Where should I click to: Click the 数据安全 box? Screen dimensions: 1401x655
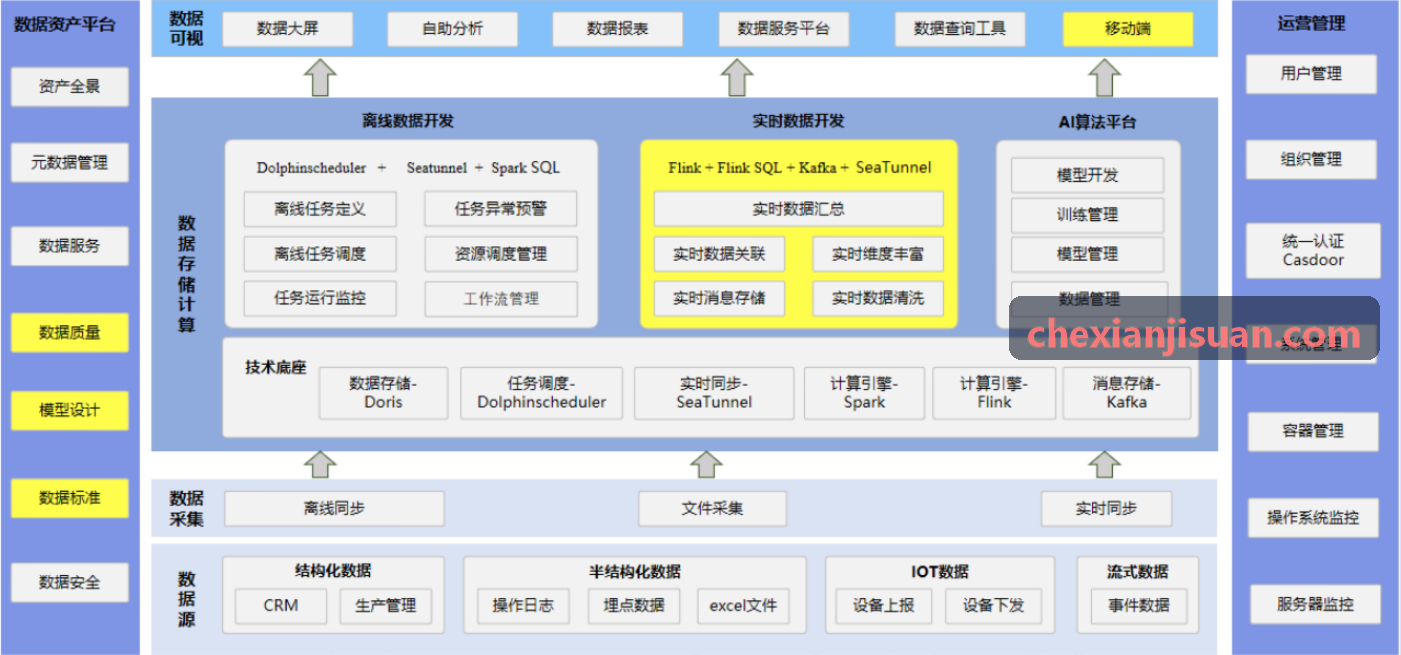70,582
